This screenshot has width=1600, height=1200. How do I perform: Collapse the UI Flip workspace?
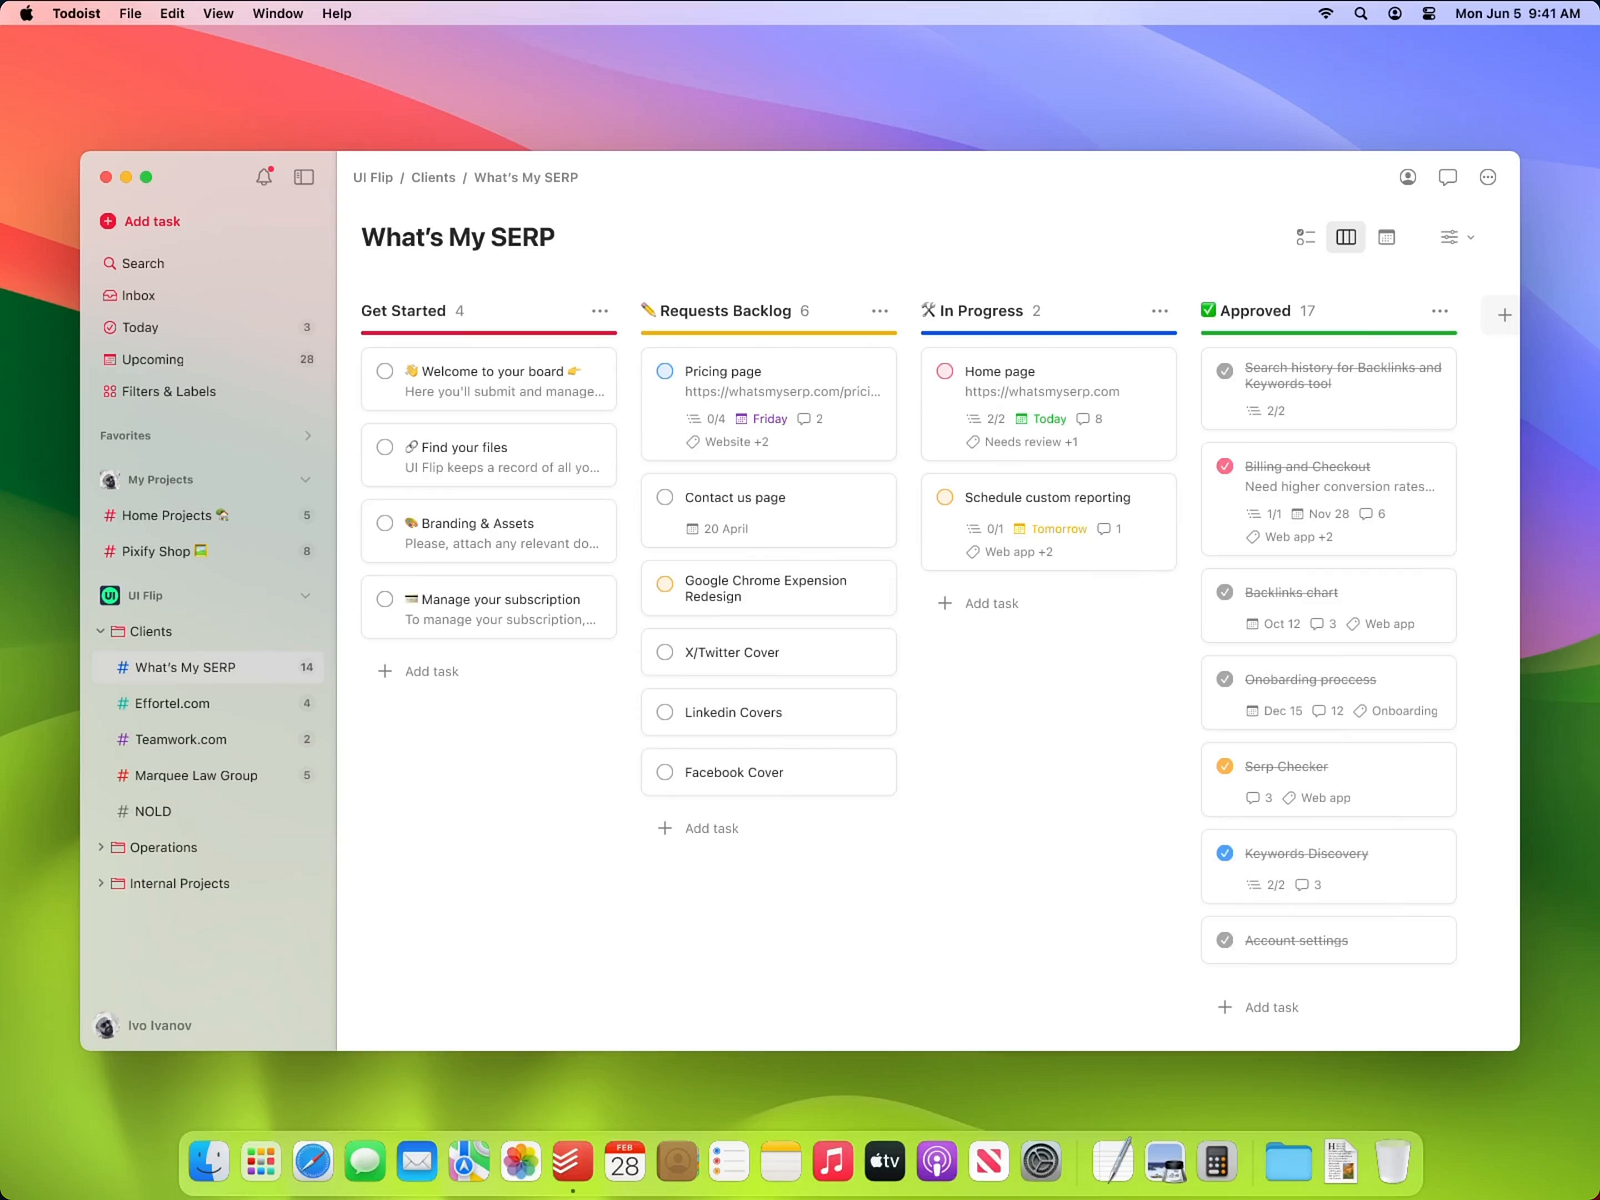(x=305, y=596)
